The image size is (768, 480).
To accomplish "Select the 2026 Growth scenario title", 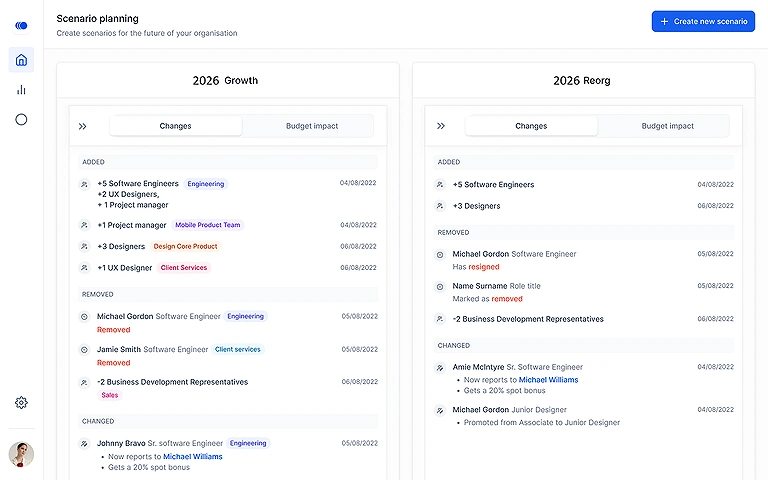I will point(225,80).
